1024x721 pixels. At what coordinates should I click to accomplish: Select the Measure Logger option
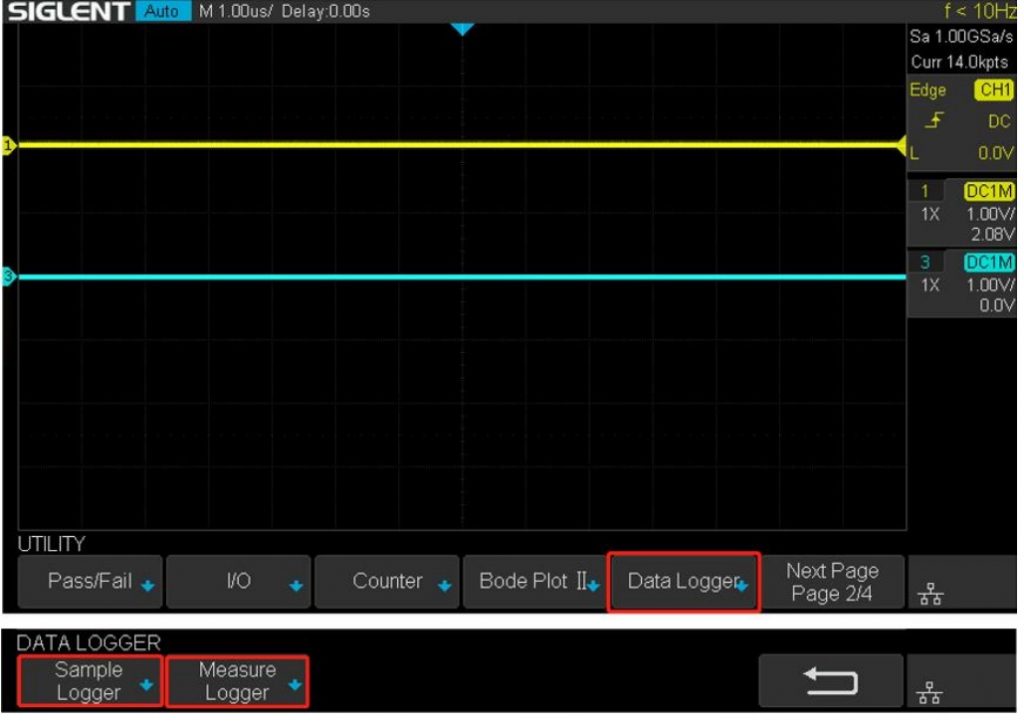pos(237,681)
